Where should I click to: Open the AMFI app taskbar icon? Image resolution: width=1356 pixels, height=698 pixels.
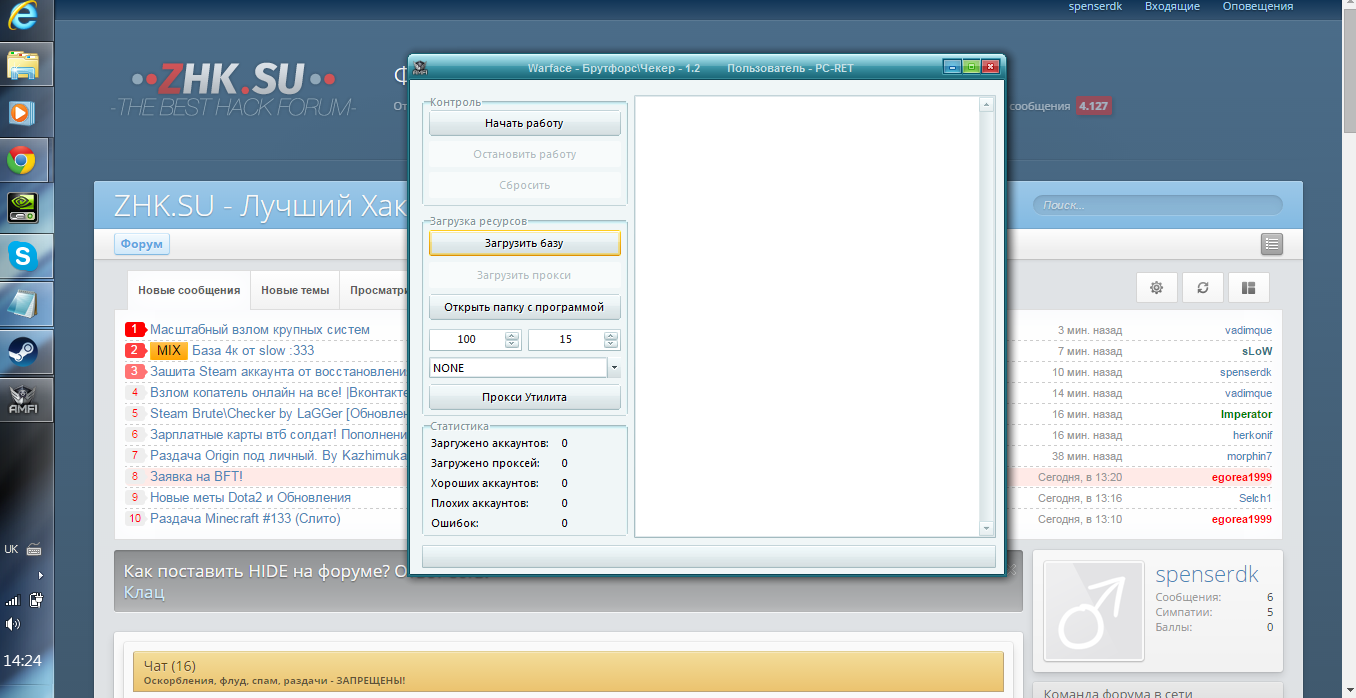[x=22, y=399]
